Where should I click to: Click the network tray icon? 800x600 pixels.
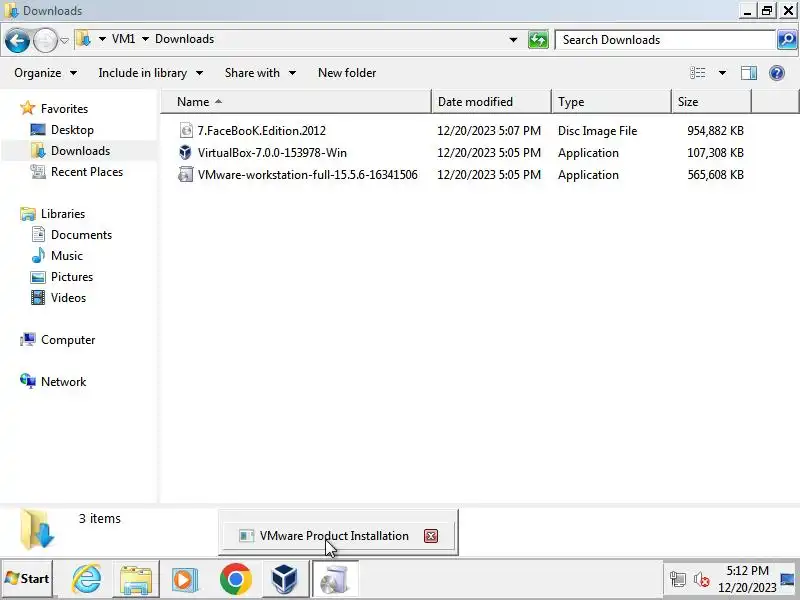678,580
